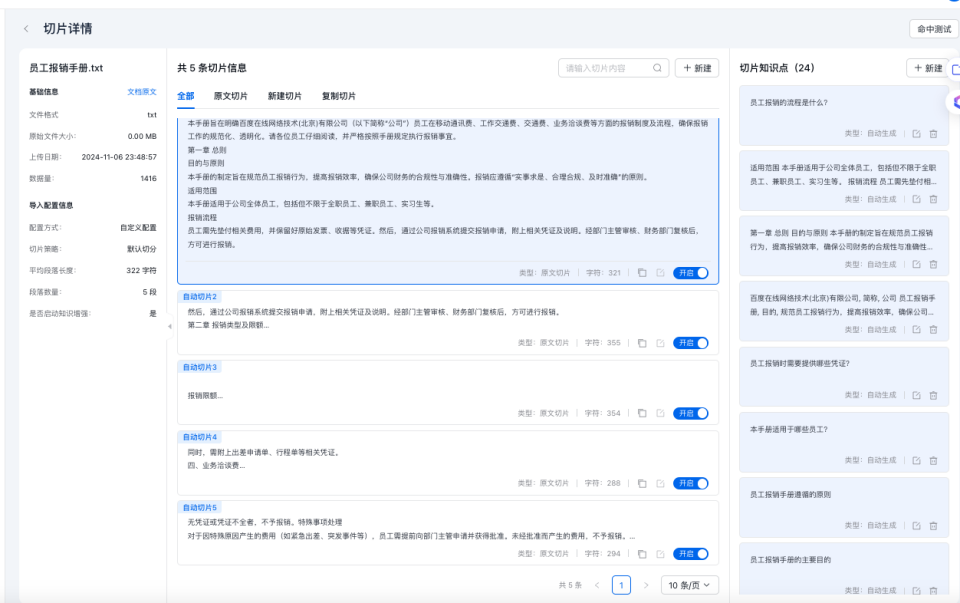The image size is (960, 603).
Task: Switch to the 复制切片 tab
Action: [x=339, y=96]
